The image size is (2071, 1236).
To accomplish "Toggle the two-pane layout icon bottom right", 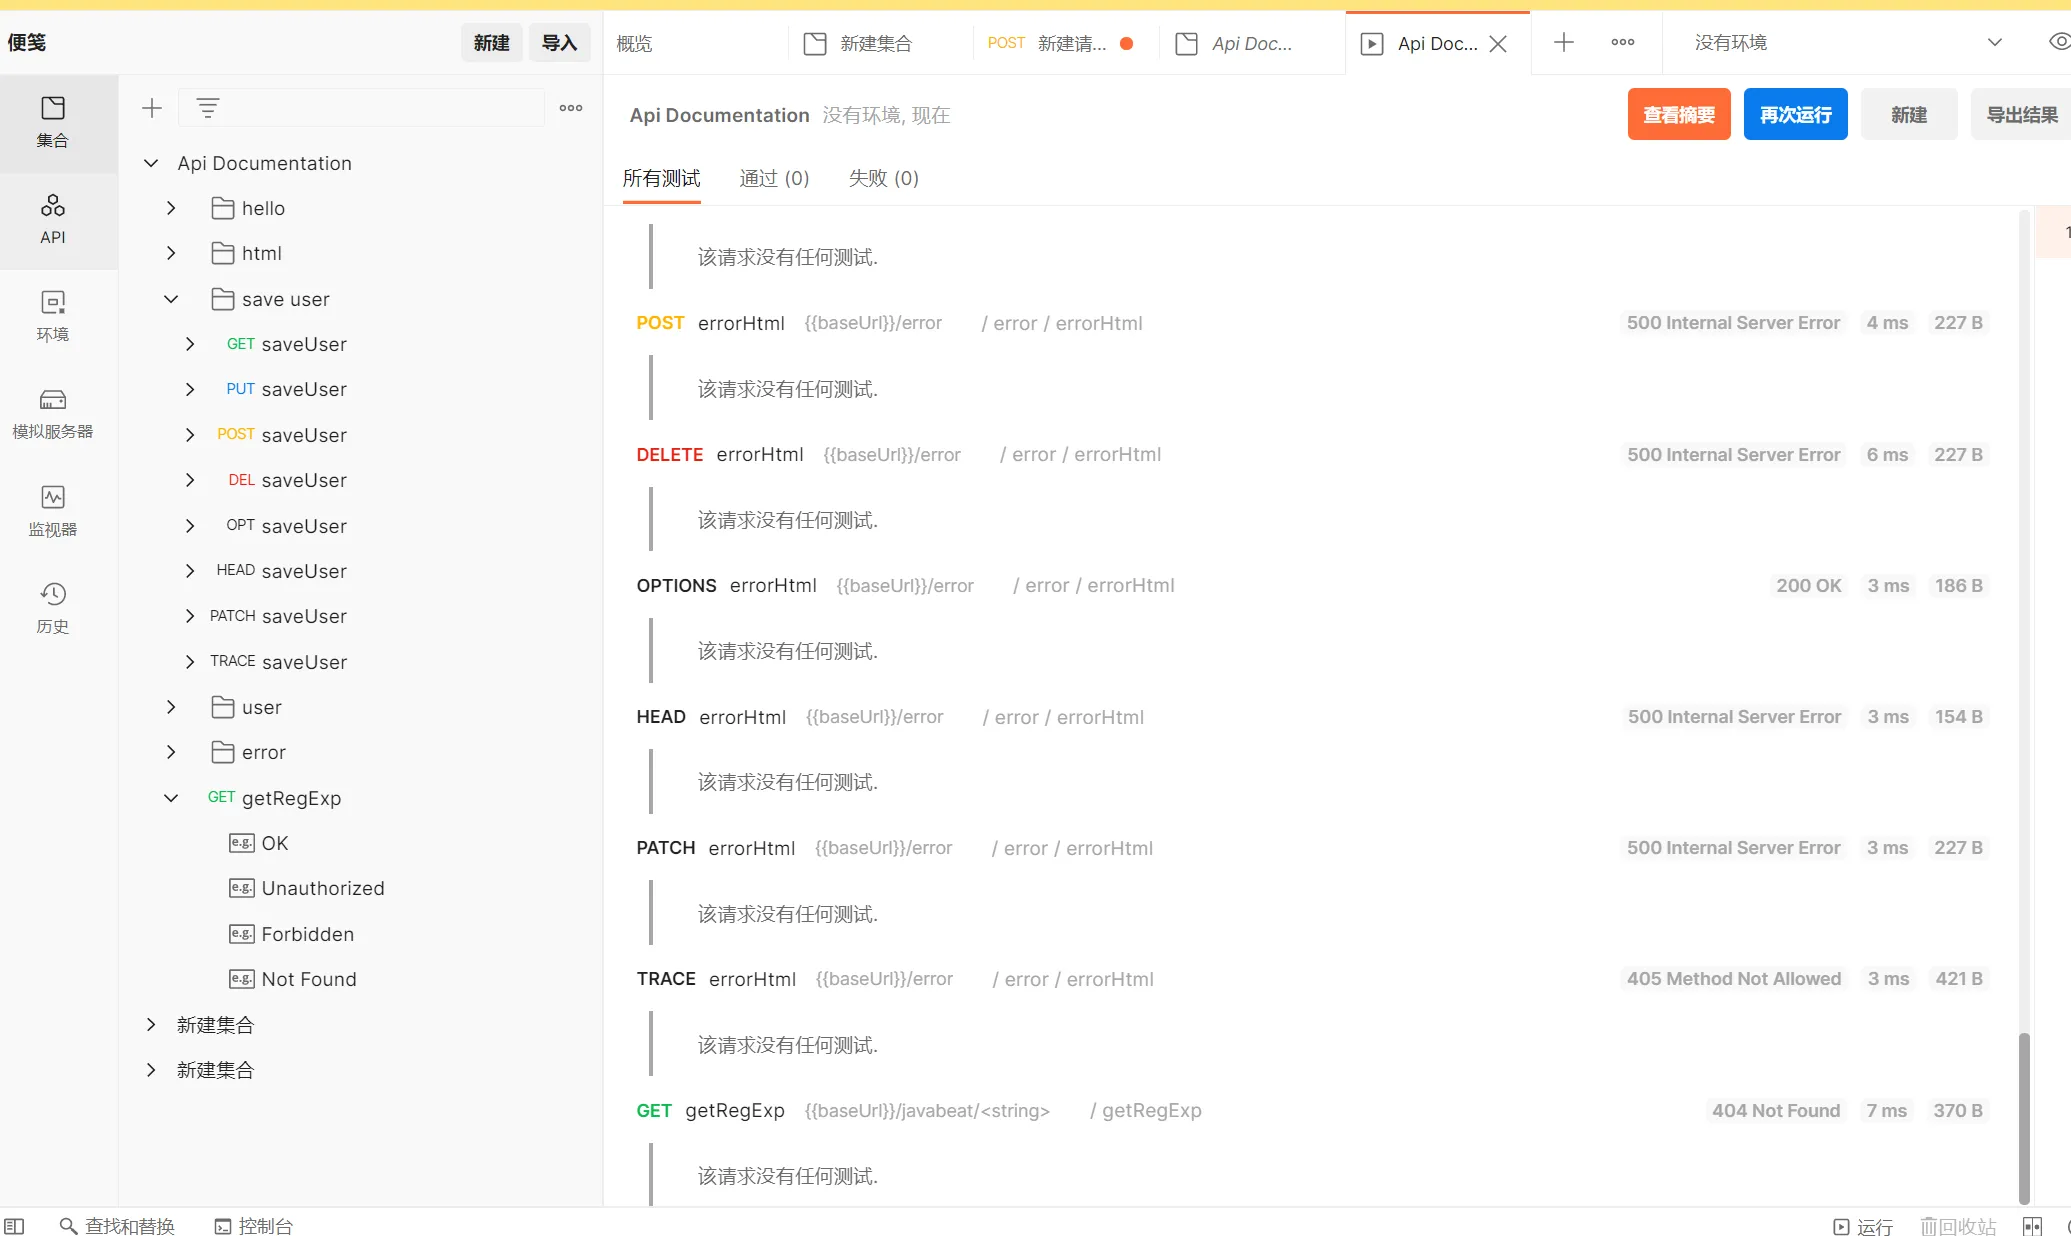I will click(2032, 1226).
